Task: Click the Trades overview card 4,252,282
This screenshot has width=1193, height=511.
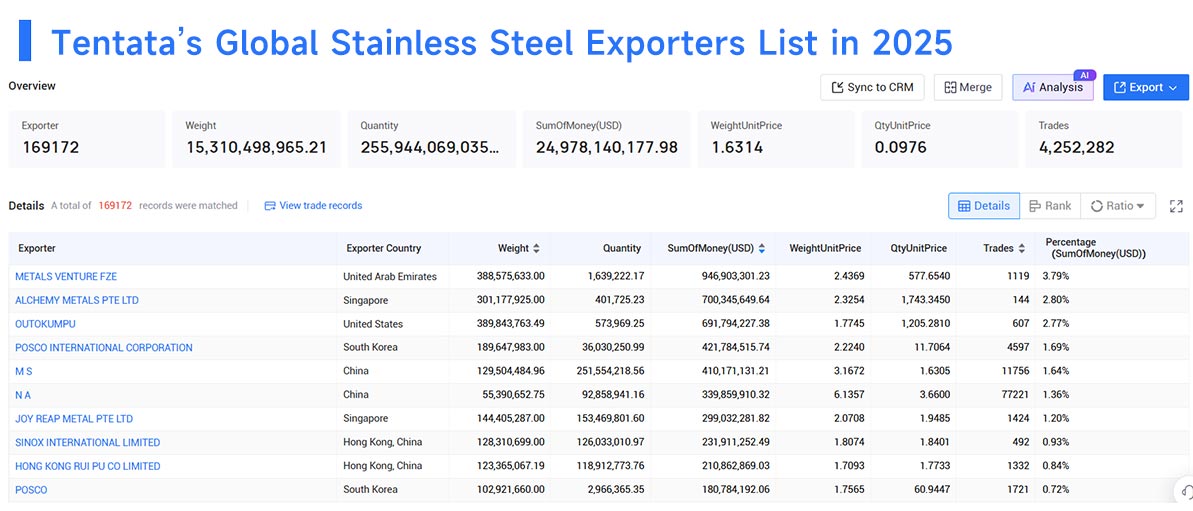Action: point(1106,139)
